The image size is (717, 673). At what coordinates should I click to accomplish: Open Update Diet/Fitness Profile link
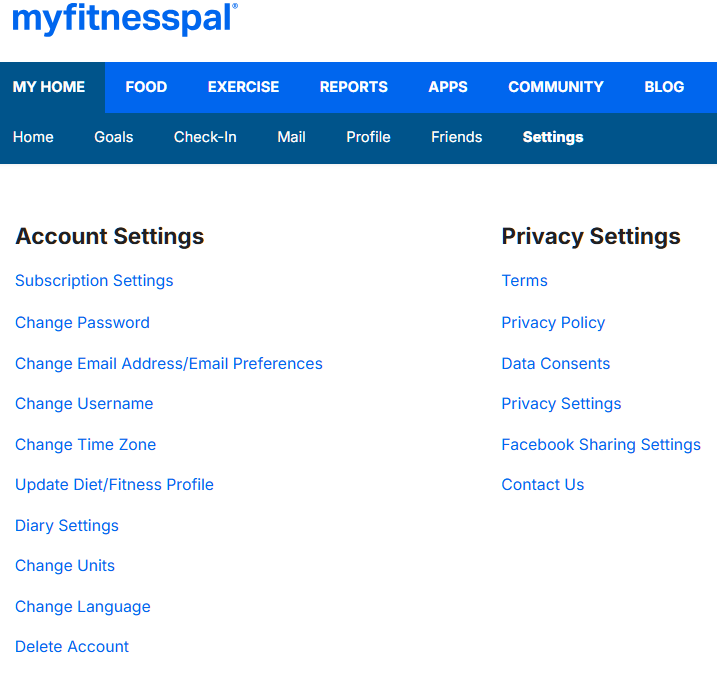(114, 485)
